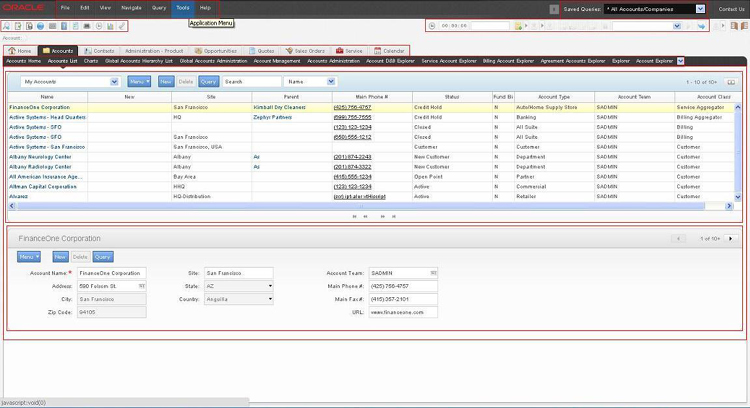This screenshot has width=750, height=408.
Task: Click the Account Name input field
Action: (111, 273)
